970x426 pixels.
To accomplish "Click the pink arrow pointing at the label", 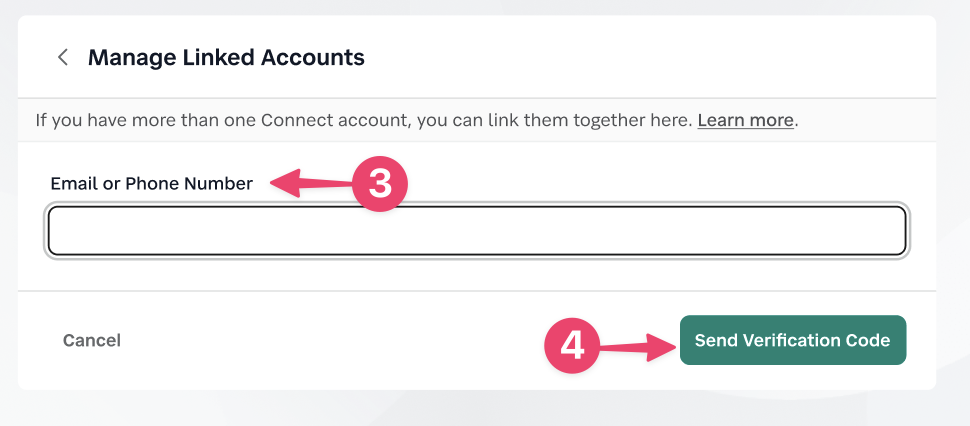I will (x=312, y=183).
